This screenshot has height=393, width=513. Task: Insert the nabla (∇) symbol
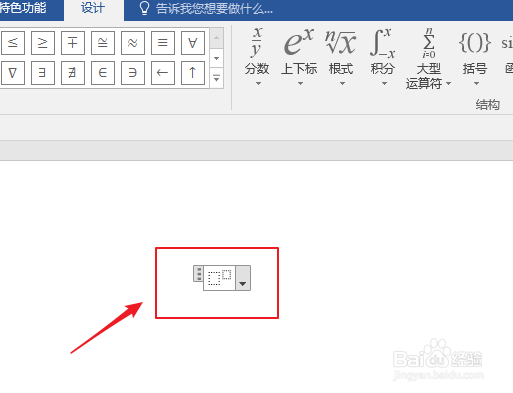click(13, 73)
